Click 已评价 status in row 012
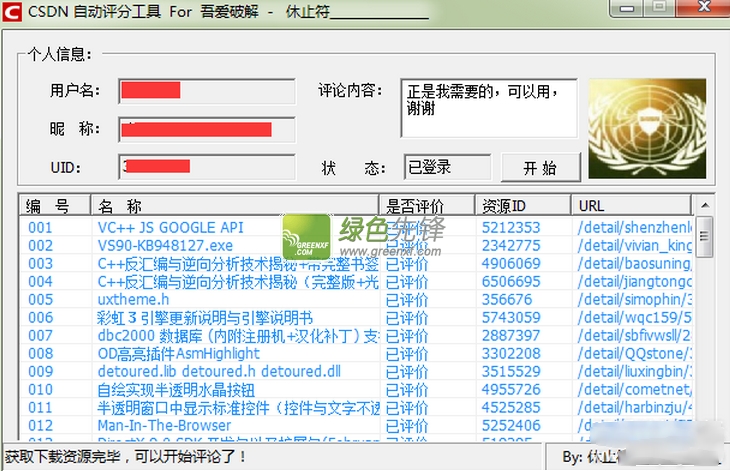Screen dimensions: 730x471 [x=407, y=426]
